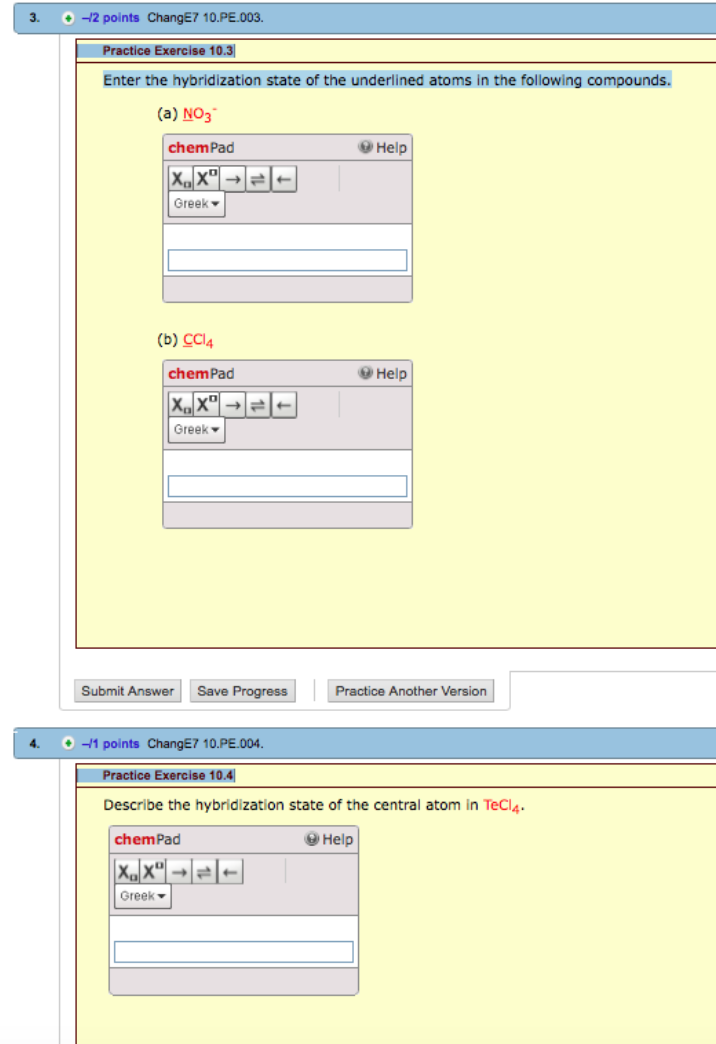Open Greek dropdown in TeCl4 chemPad

click(142, 896)
